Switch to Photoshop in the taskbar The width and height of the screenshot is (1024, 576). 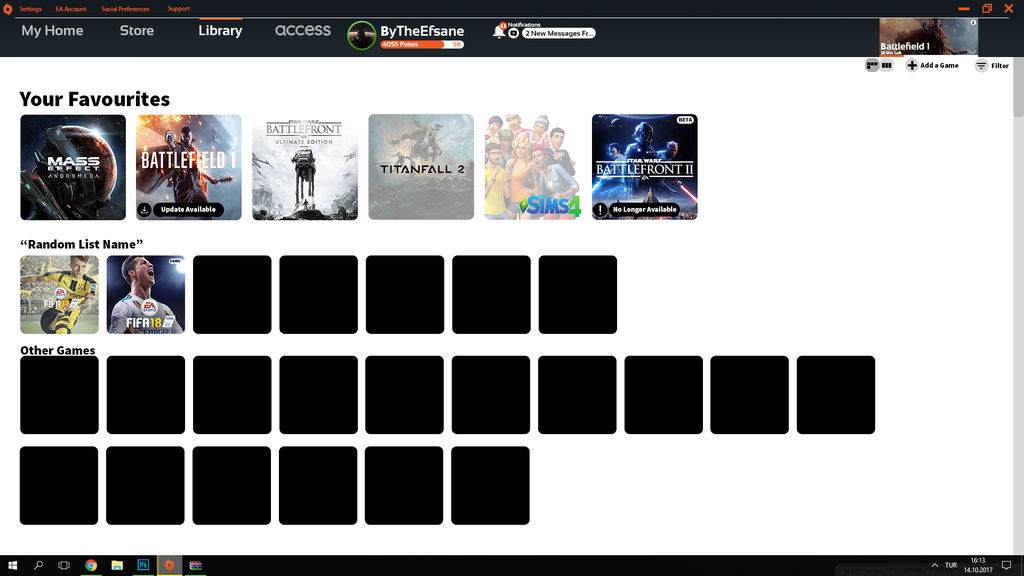point(143,566)
